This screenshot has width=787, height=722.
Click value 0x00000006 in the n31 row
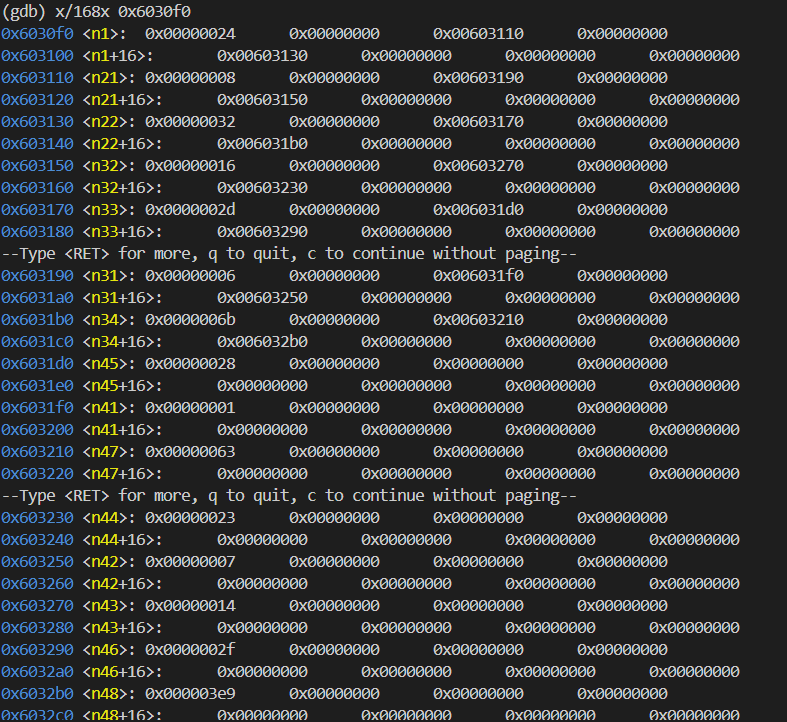coord(190,276)
